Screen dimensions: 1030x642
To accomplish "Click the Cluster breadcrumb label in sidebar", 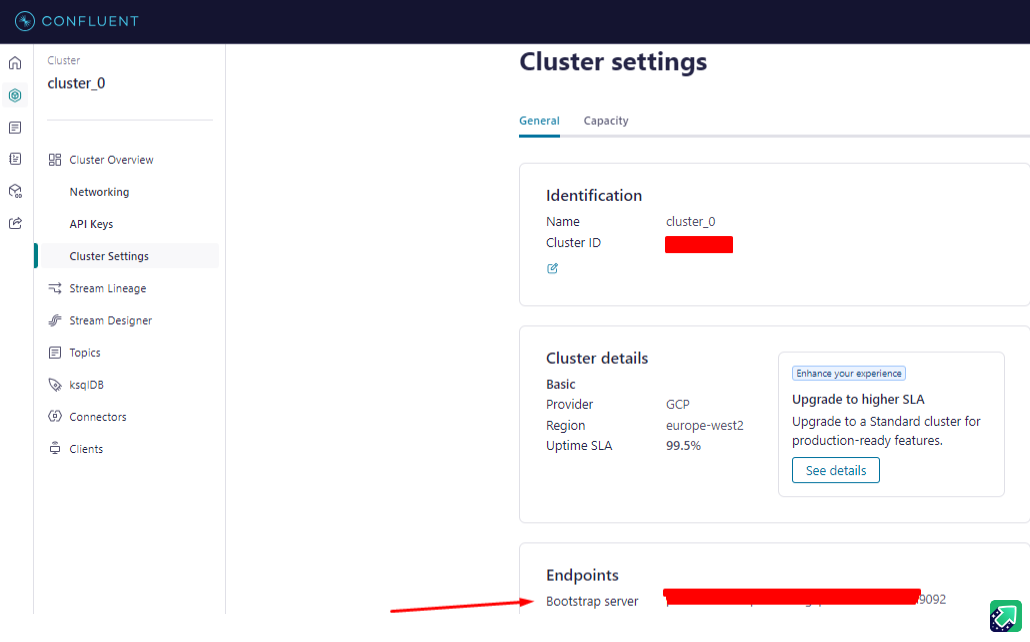I will (x=64, y=60).
